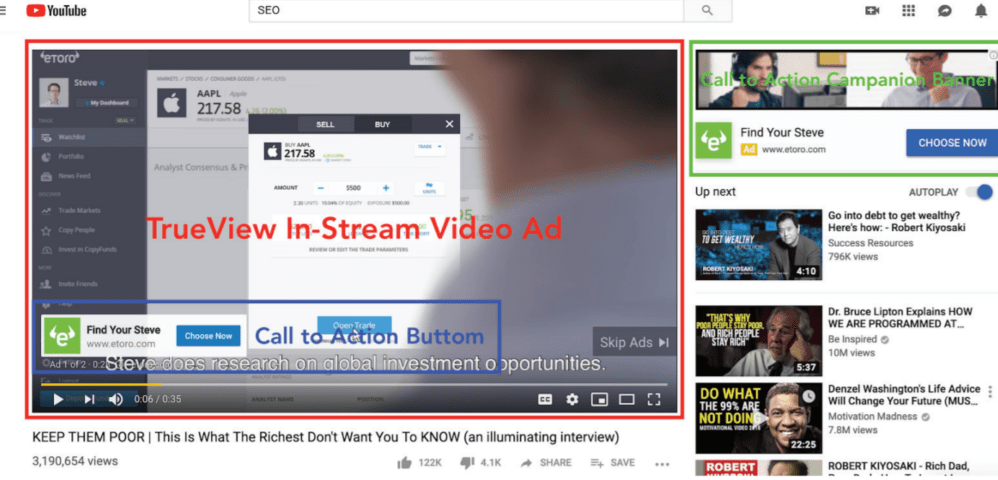Click the search magnifier button
The image size is (998, 480).
pos(707,11)
